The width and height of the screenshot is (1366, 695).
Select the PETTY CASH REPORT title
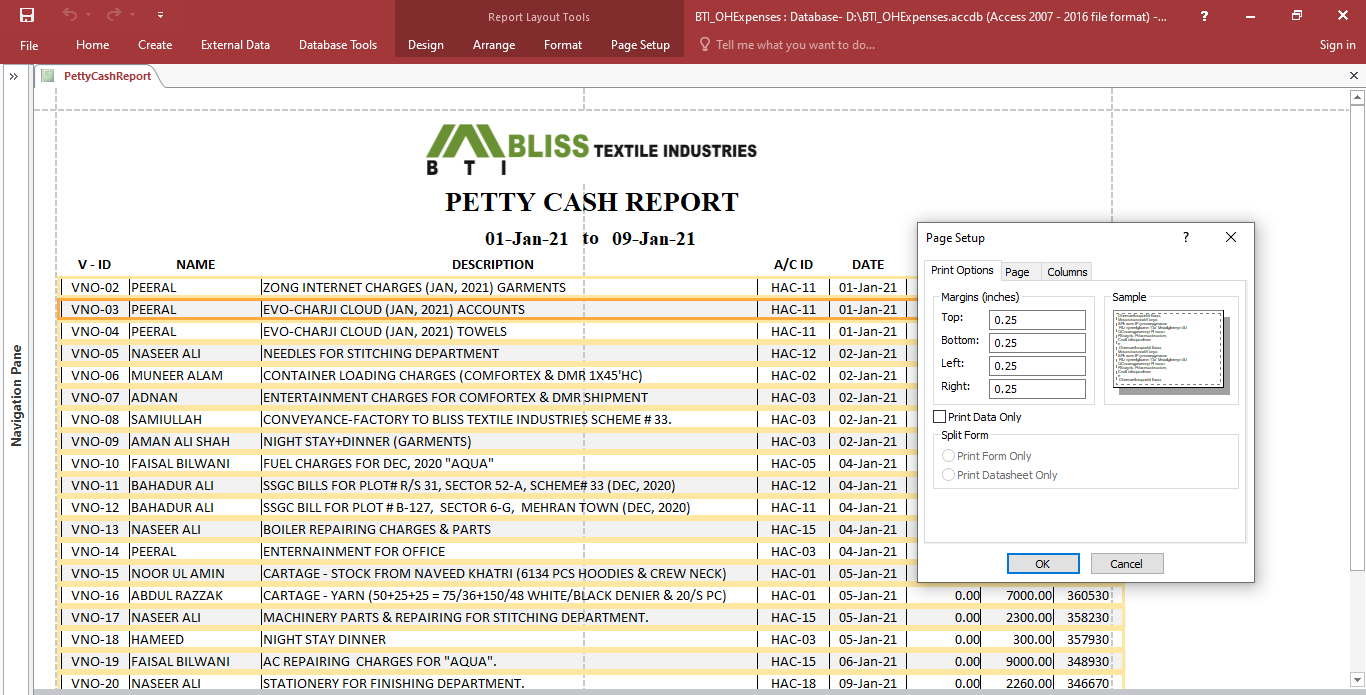[x=592, y=202]
